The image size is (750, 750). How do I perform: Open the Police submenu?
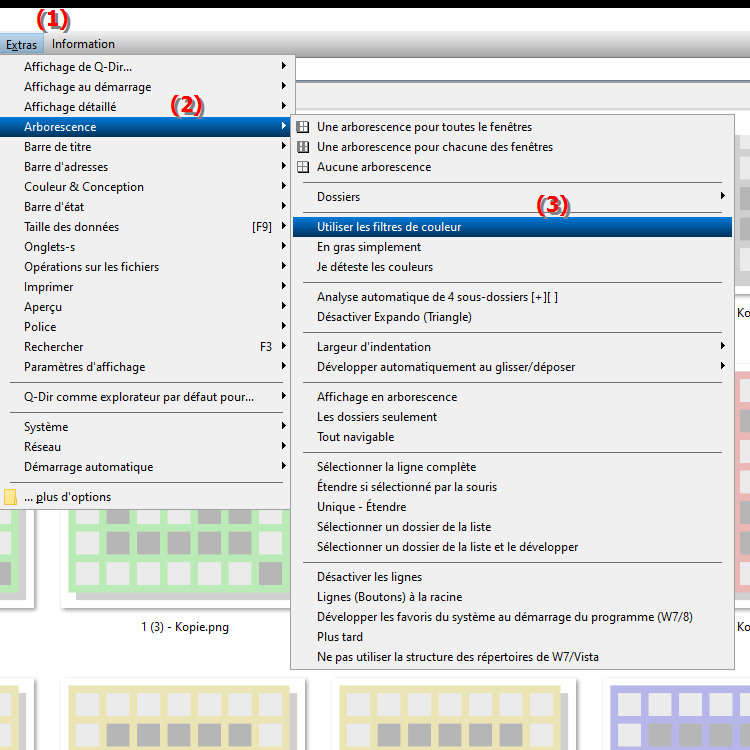145,327
